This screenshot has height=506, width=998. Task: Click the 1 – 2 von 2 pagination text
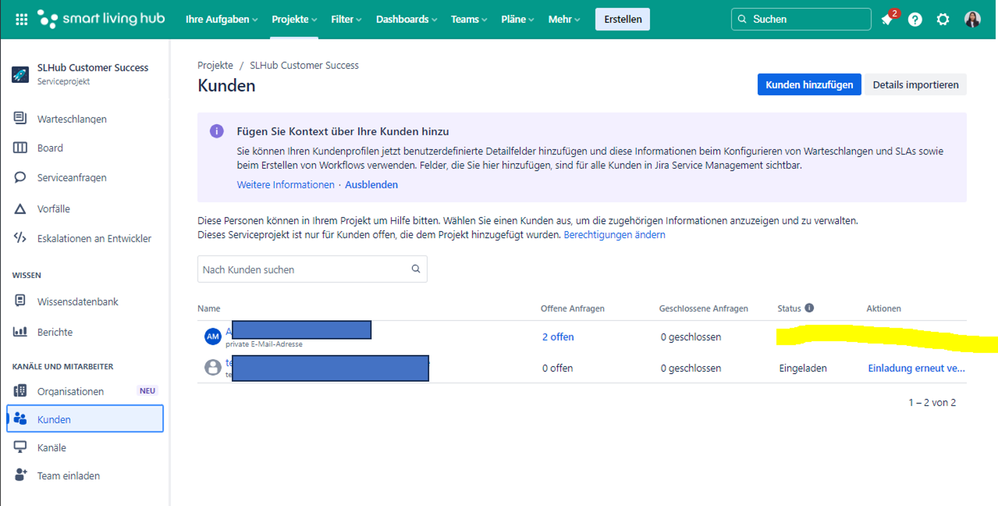[x=932, y=402]
